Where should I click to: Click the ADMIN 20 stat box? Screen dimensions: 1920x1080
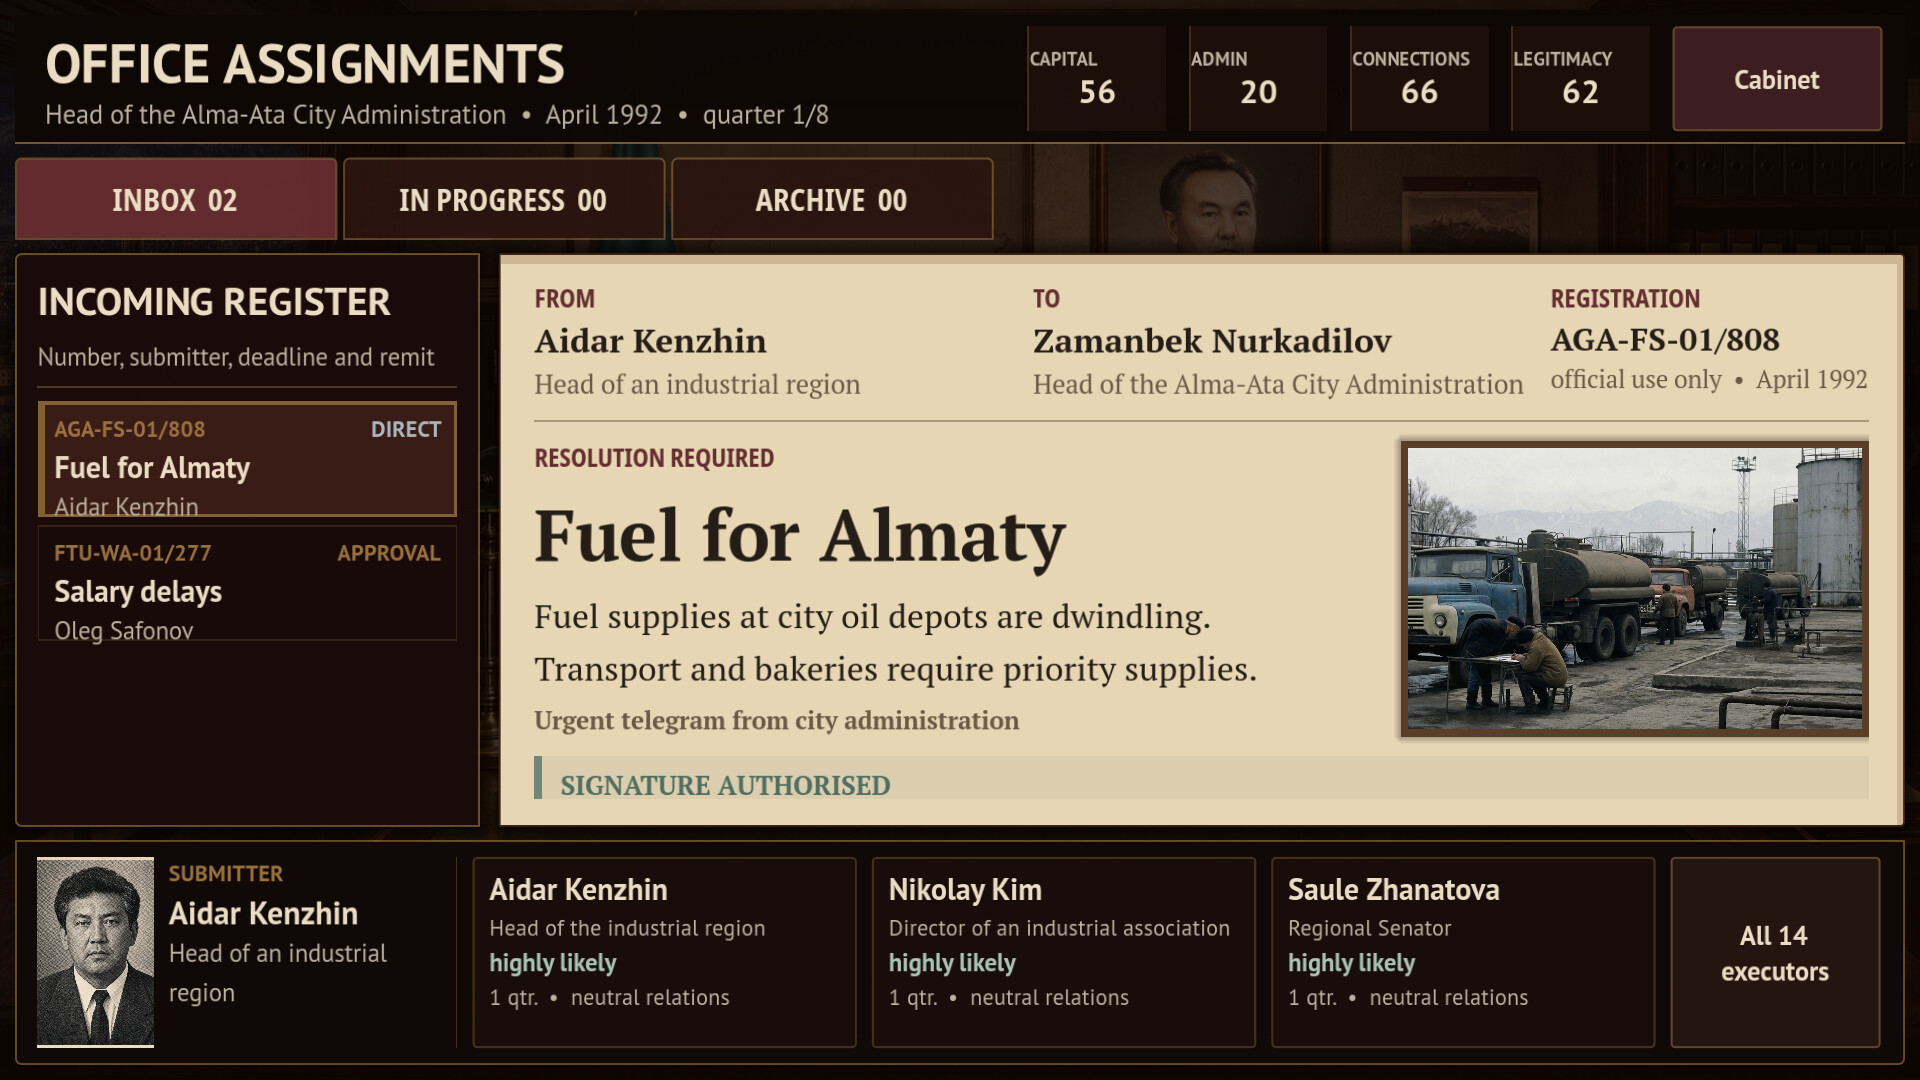1258,79
